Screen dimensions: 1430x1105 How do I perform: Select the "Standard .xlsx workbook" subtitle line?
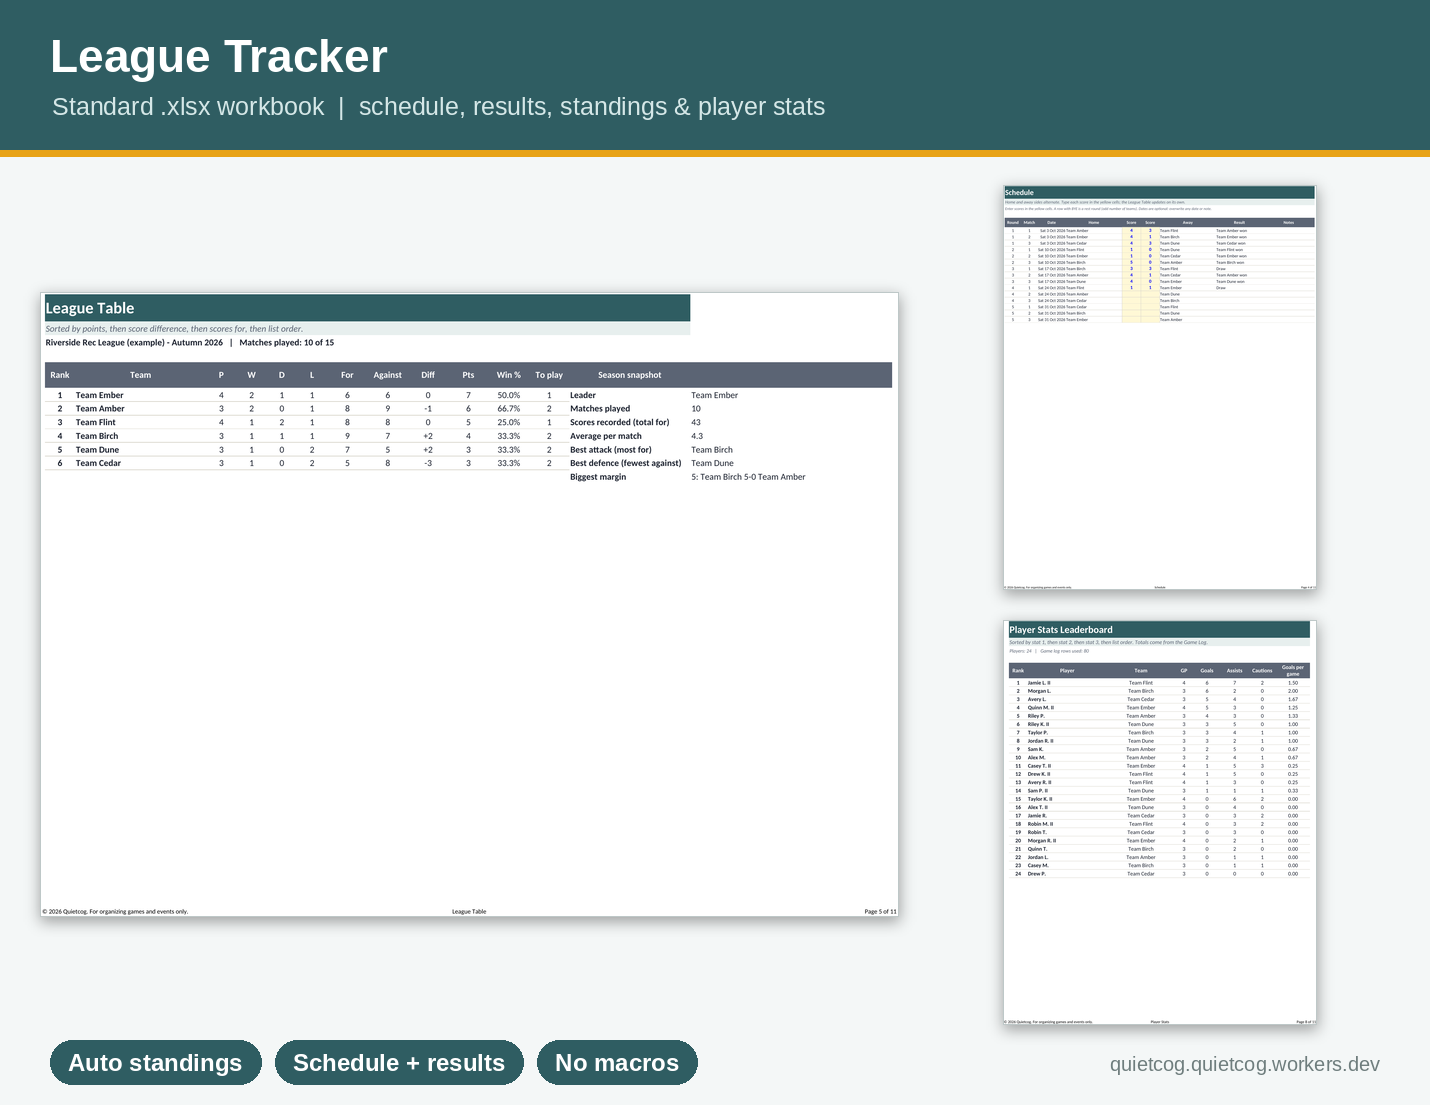[438, 107]
